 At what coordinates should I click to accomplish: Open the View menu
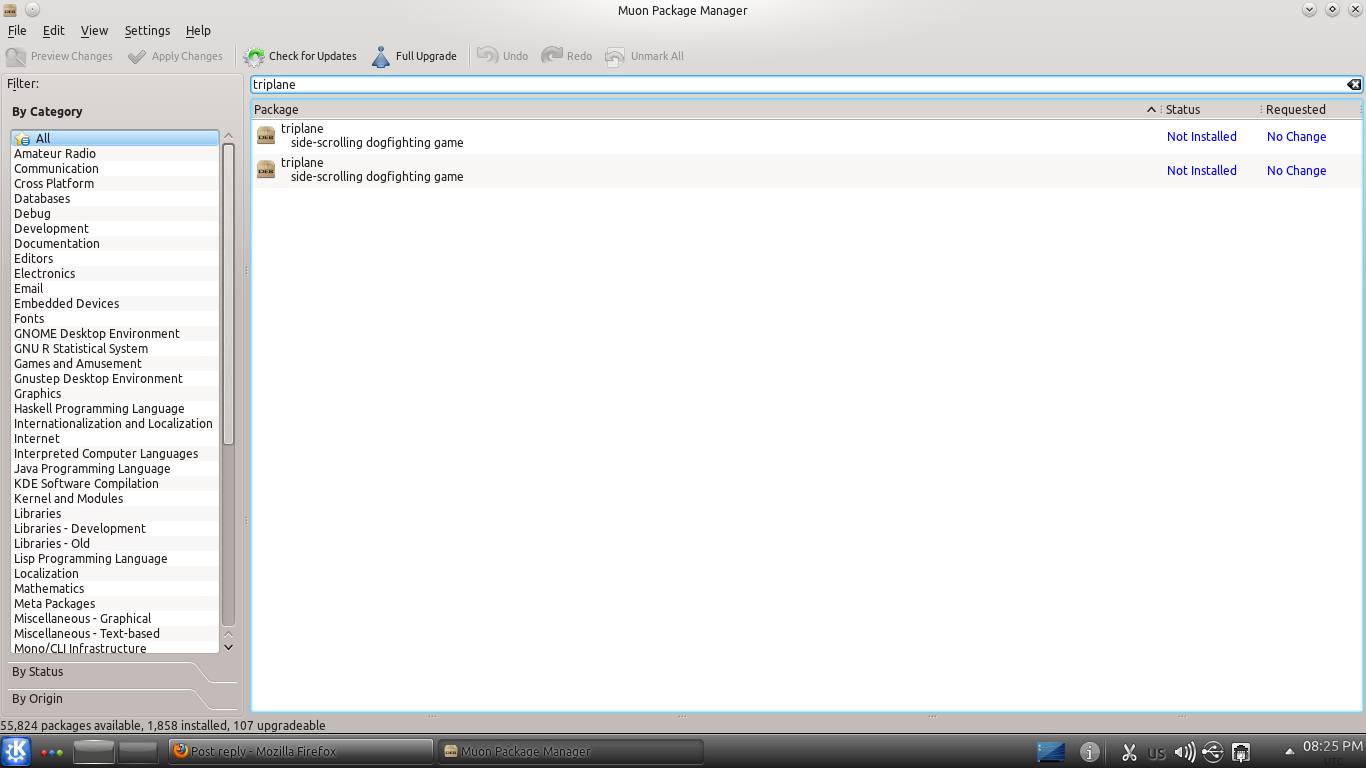click(94, 31)
